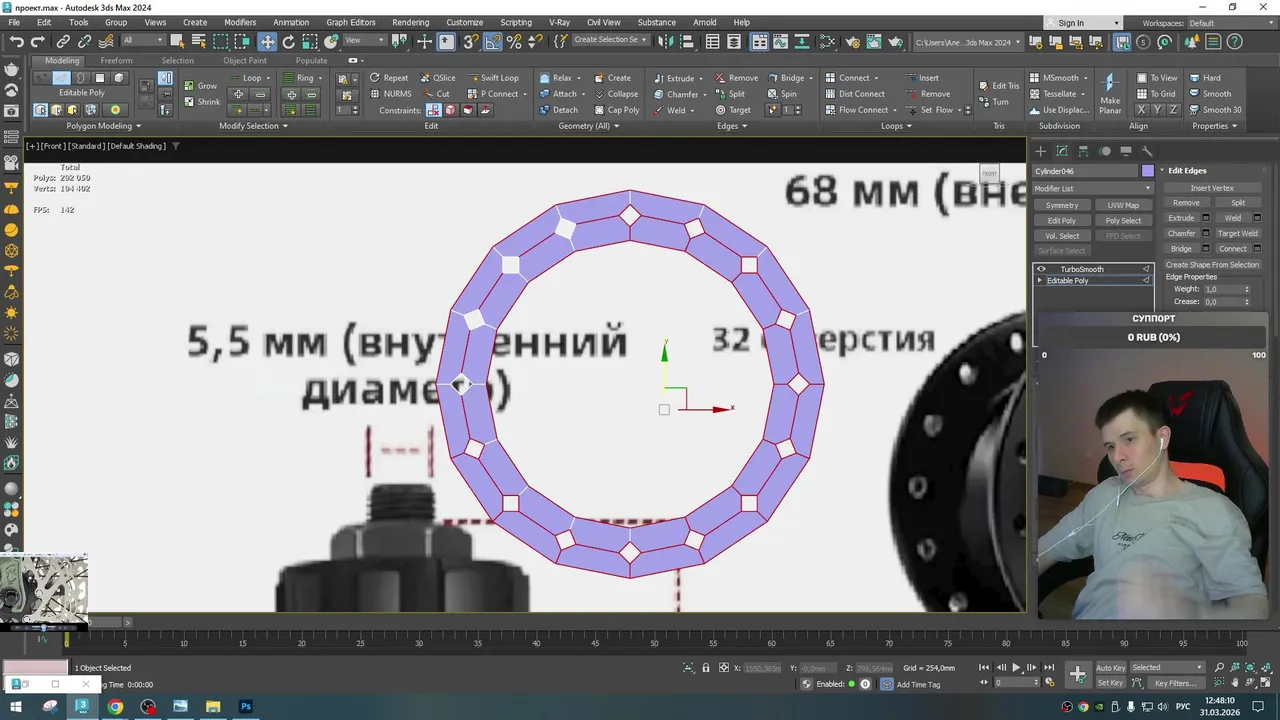Activate the Select and Rotate tool
The width and height of the screenshot is (1280, 720).
tap(289, 41)
